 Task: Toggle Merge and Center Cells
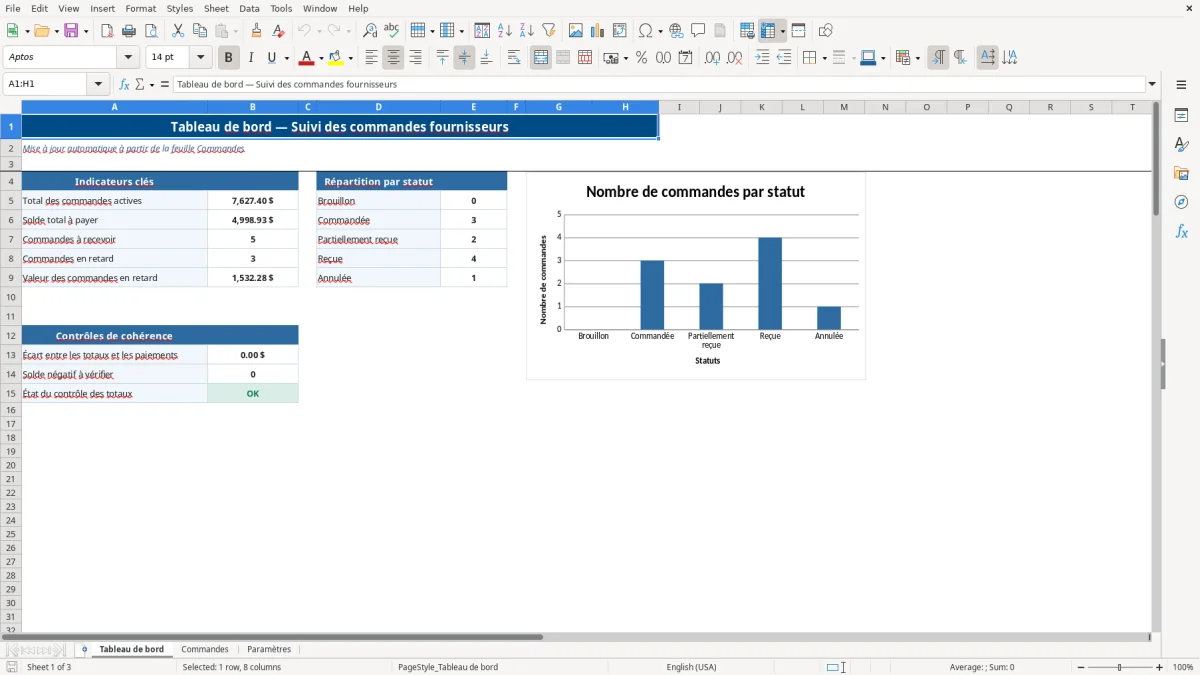point(541,58)
